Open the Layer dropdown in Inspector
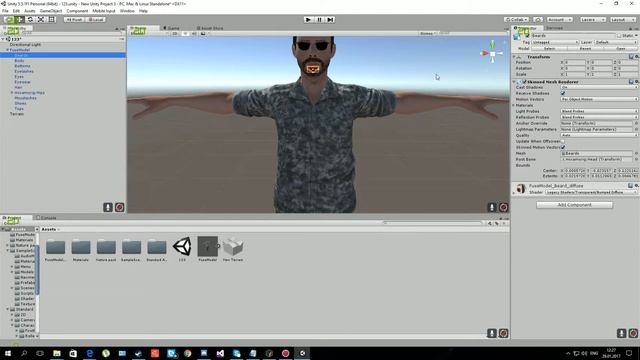 pyautogui.click(x=616, y=42)
